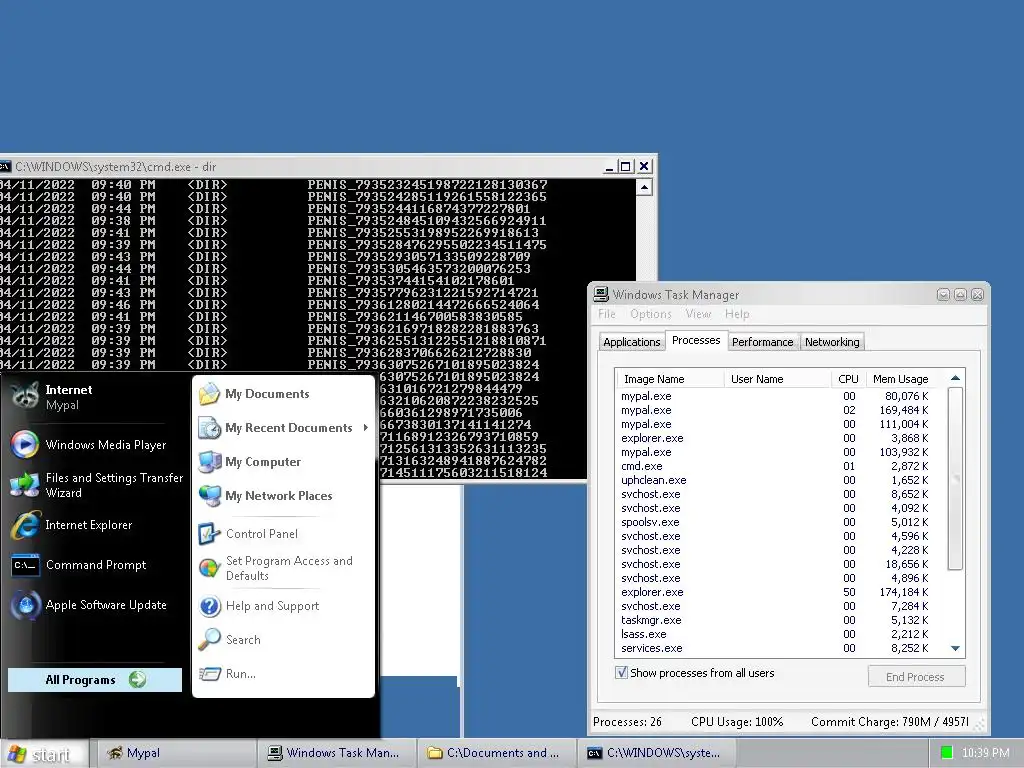
Task: Switch to Mypal taskbar button
Action: tap(175, 753)
